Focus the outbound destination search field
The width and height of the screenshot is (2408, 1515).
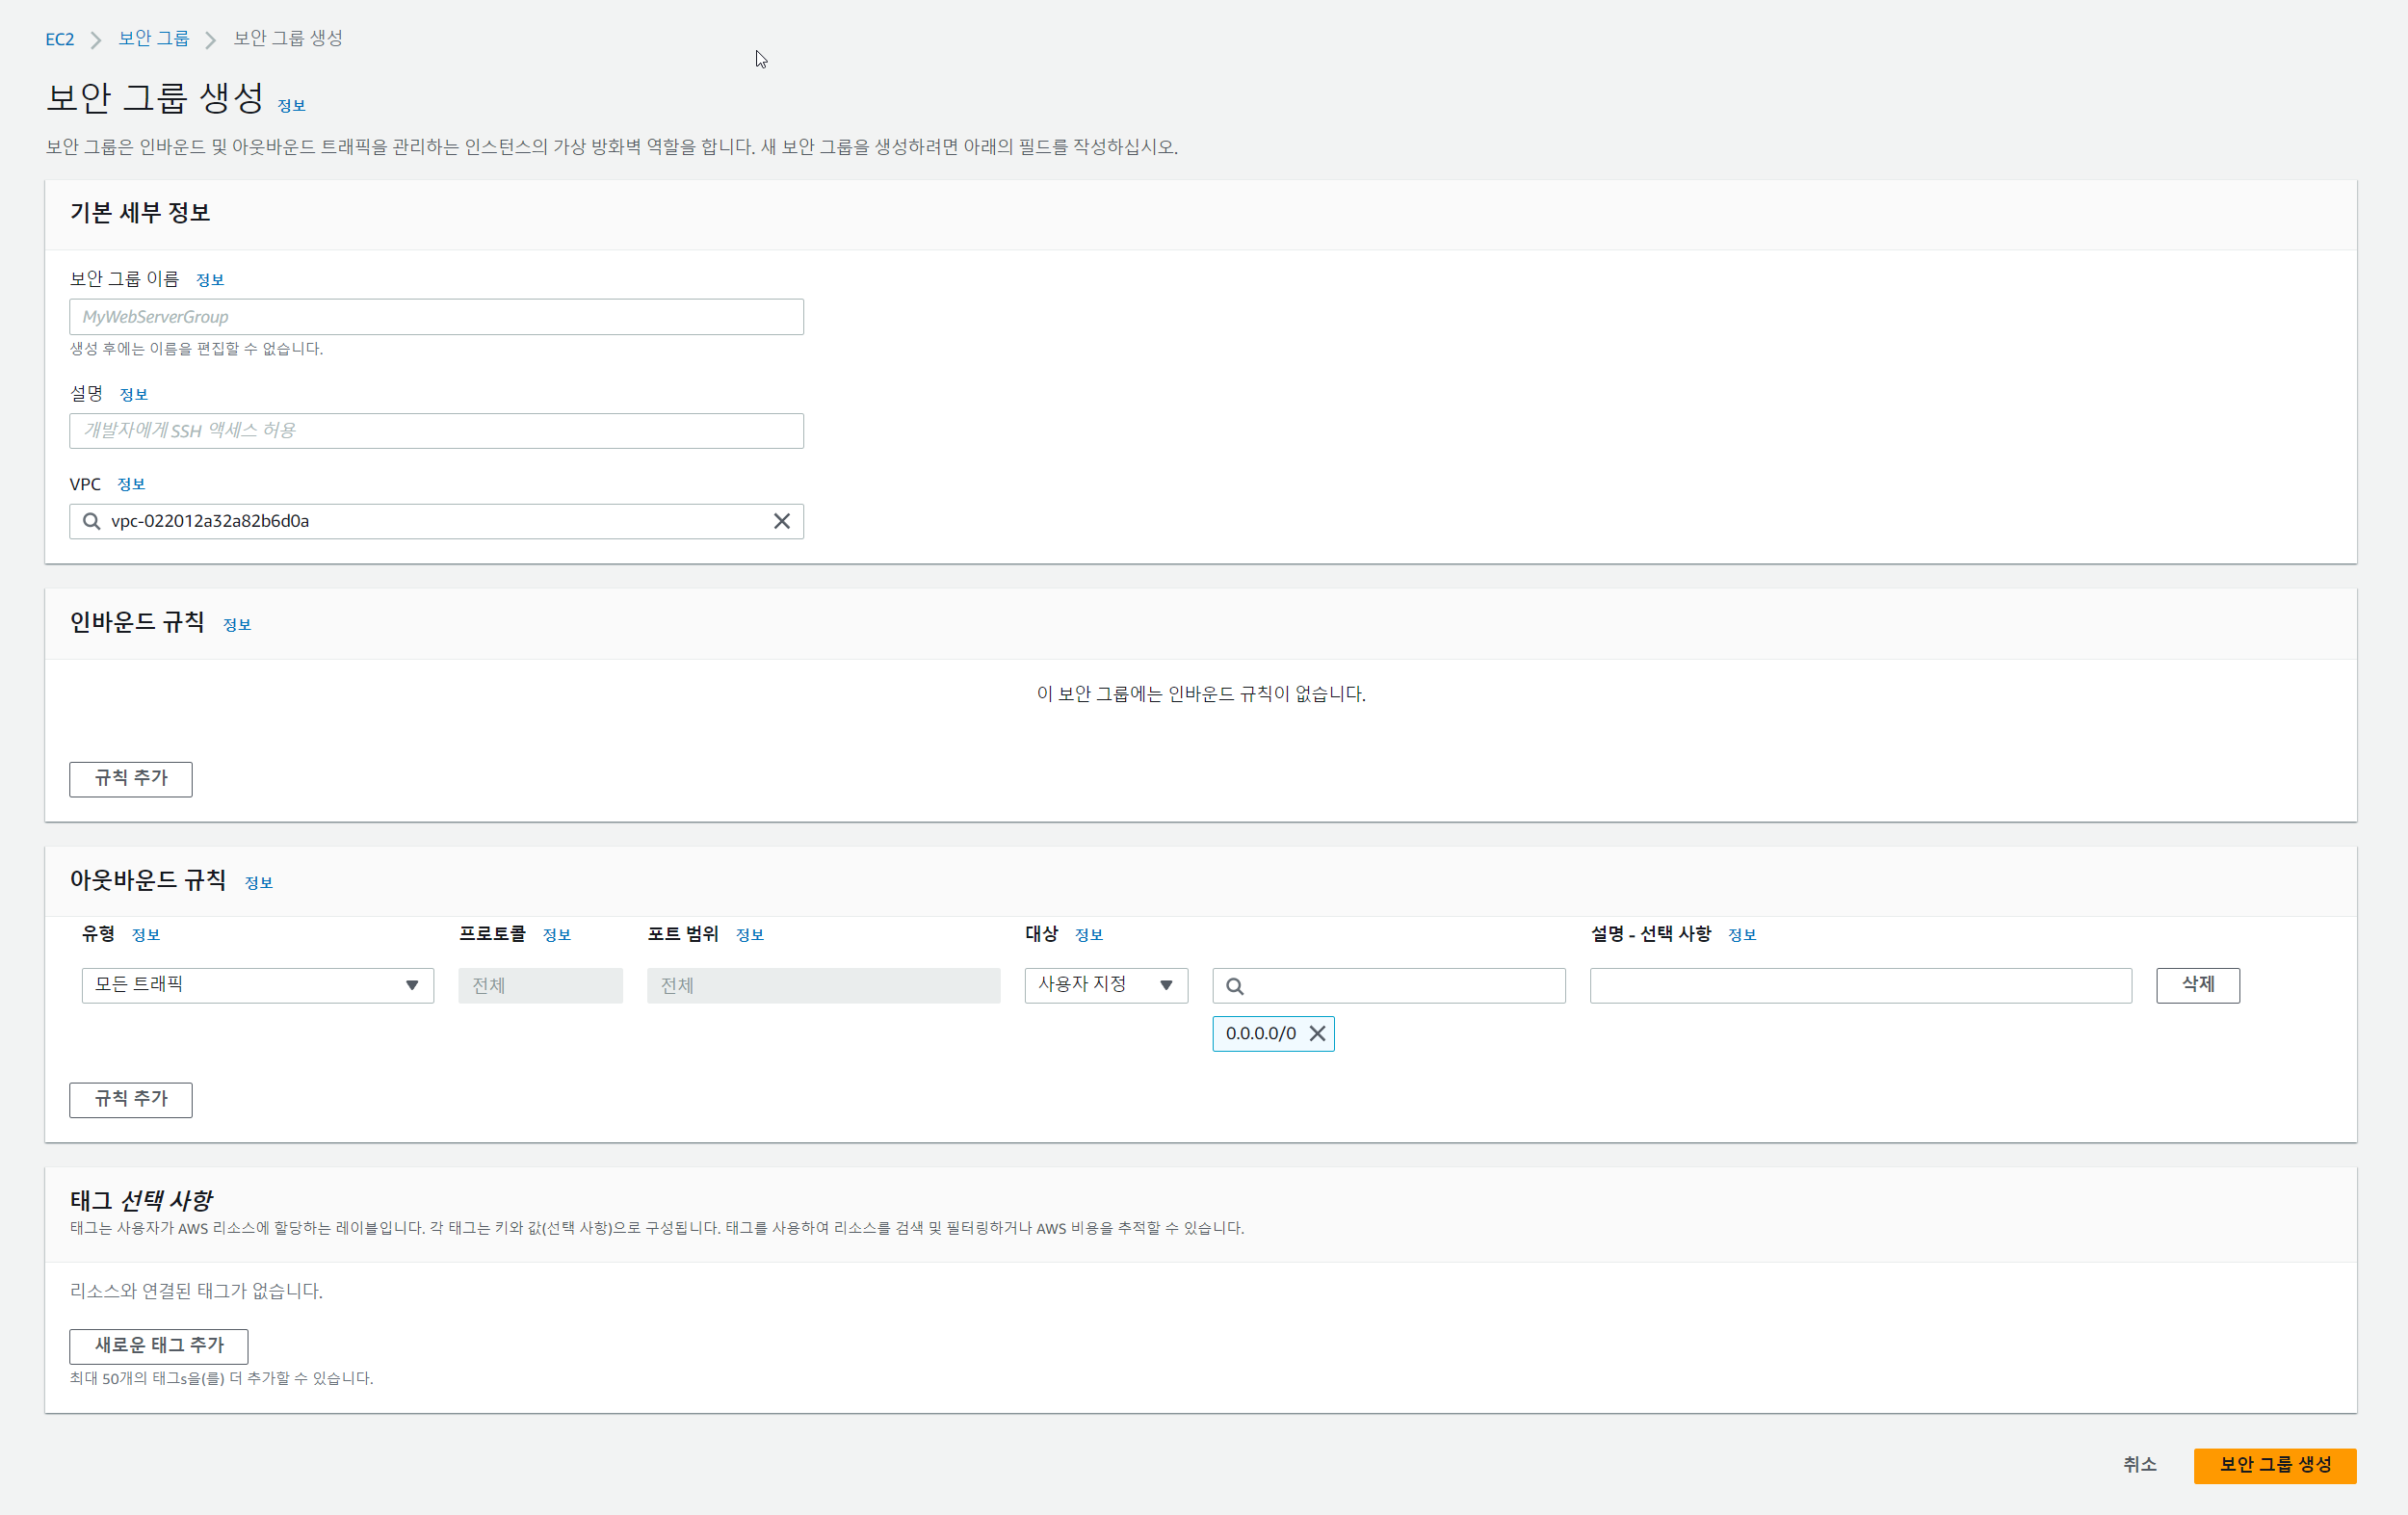pos(1389,986)
